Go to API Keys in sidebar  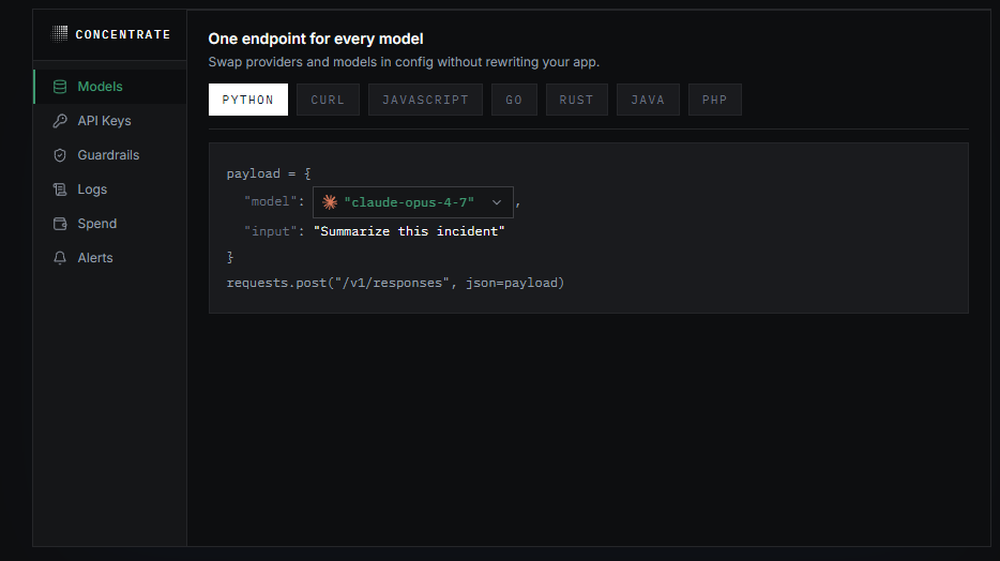(x=110, y=121)
